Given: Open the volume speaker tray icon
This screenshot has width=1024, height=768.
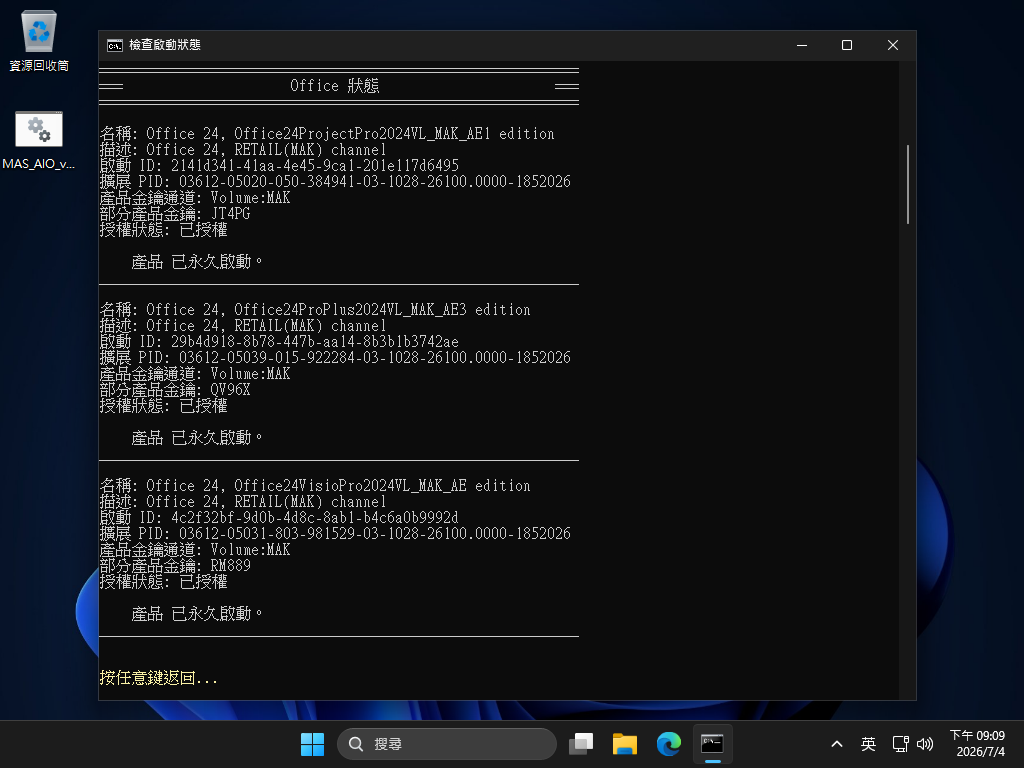Looking at the screenshot, I should click(925, 744).
